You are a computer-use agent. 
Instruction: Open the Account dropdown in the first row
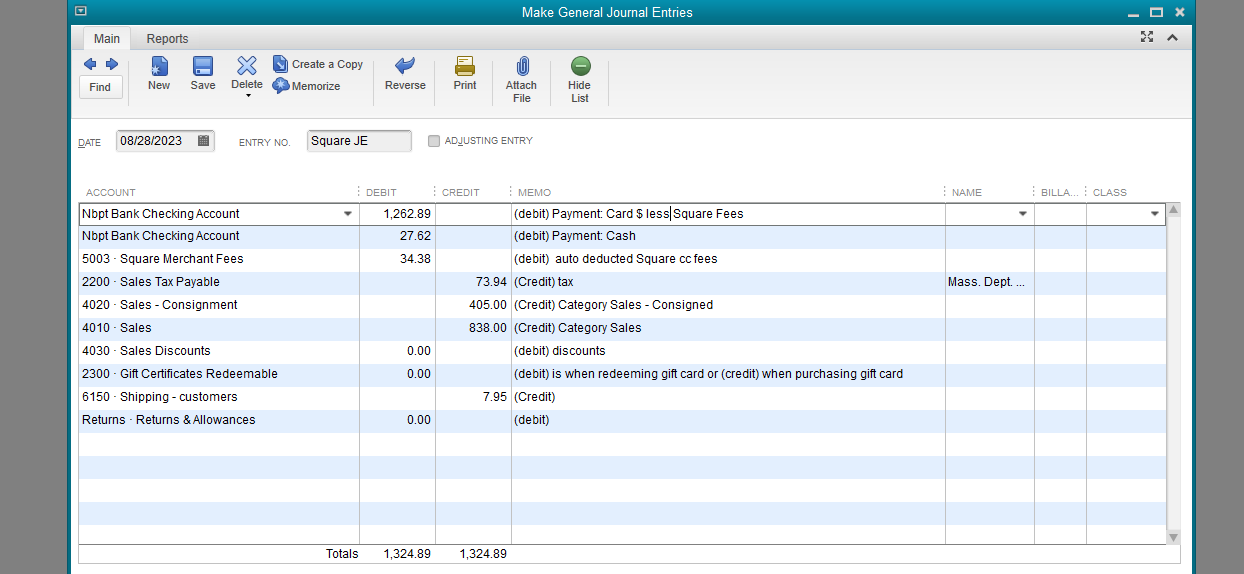pos(348,214)
